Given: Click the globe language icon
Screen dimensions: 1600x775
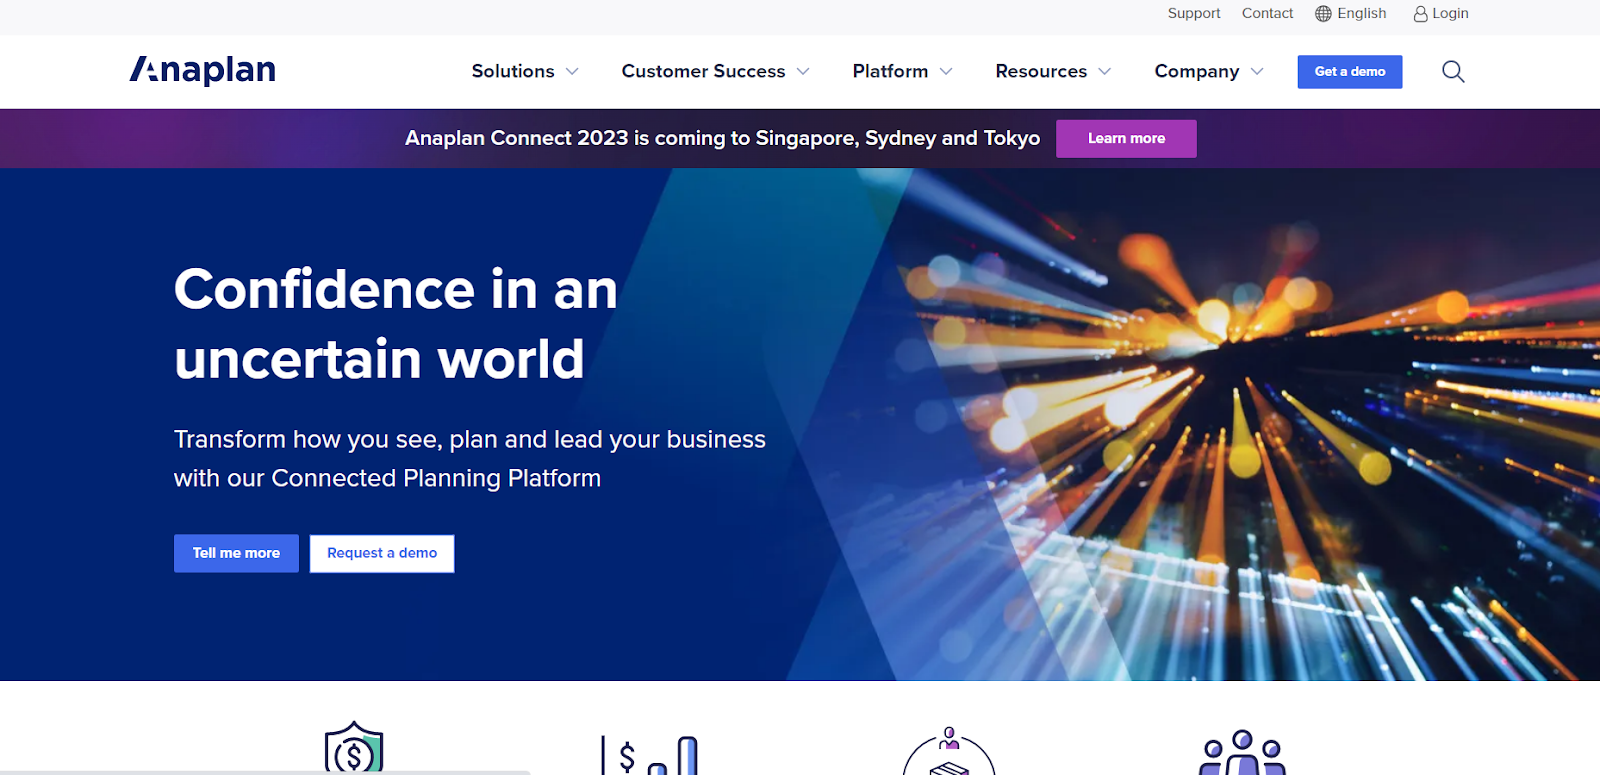Looking at the screenshot, I should [1323, 13].
